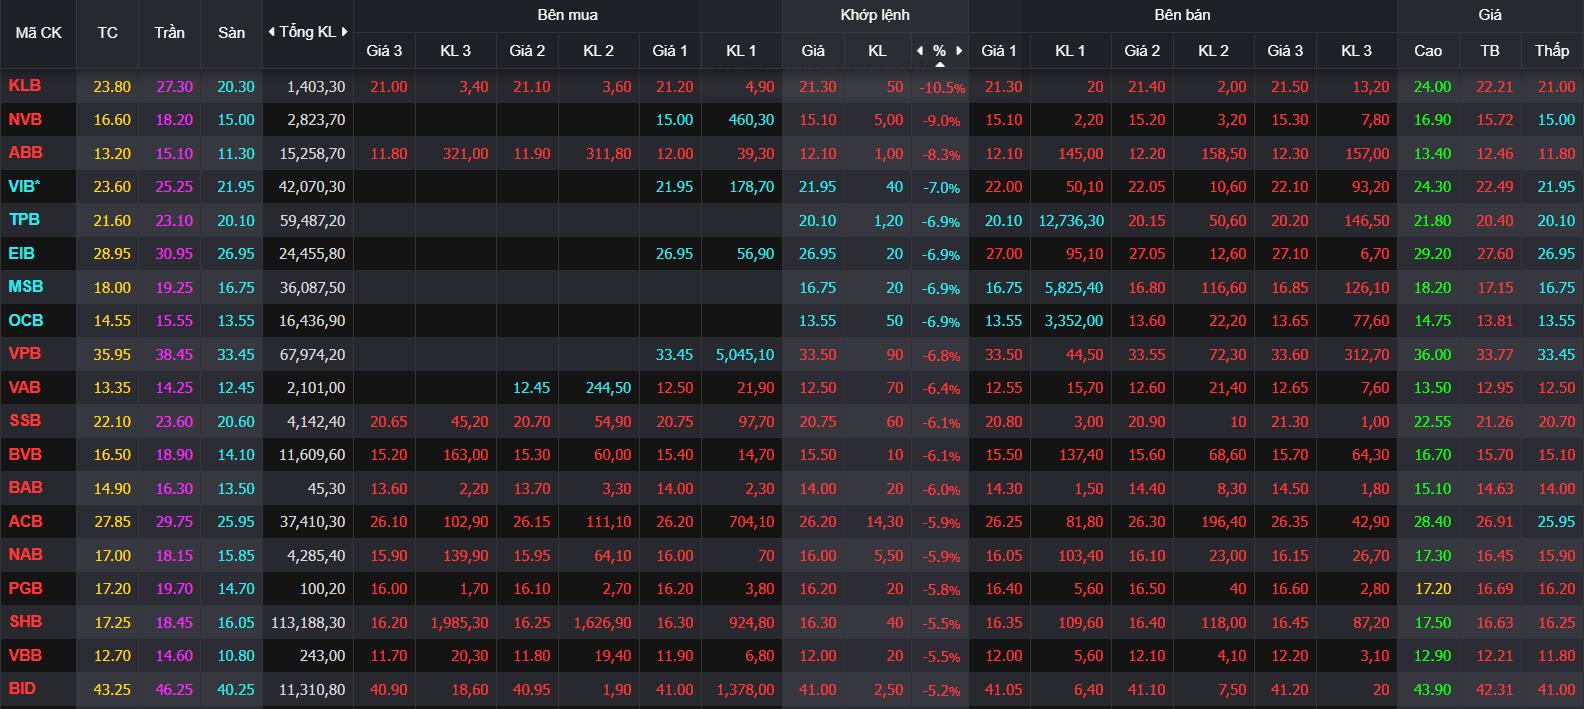Click the Cao high price column header
The height and width of the screenshot is (709, 1584).
(x=1428, y=50)
